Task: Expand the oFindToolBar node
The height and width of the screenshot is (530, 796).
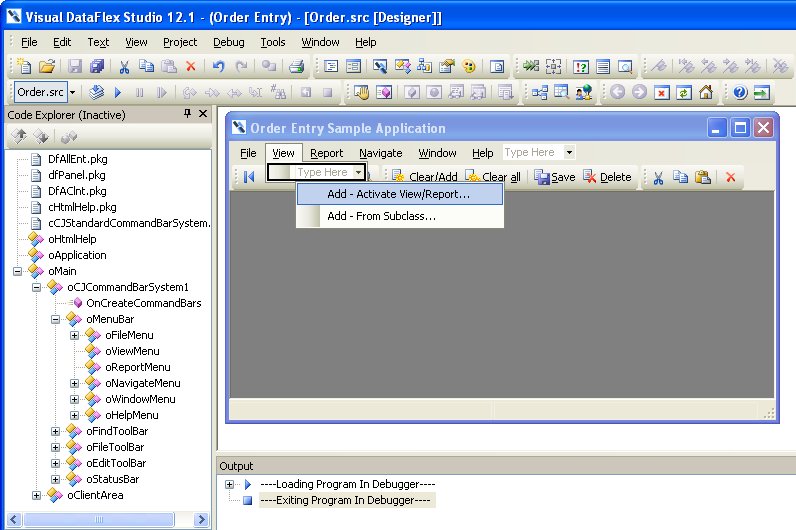Action: point(56,432)
